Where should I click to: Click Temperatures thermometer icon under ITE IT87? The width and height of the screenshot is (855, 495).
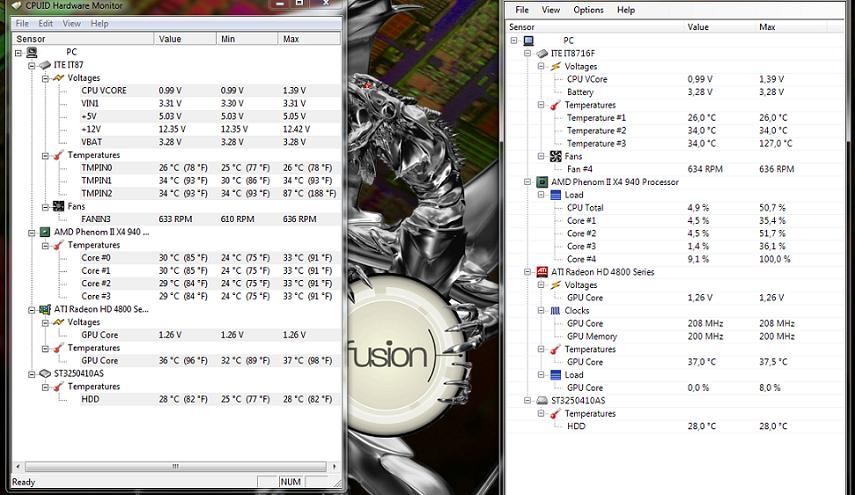58,155
